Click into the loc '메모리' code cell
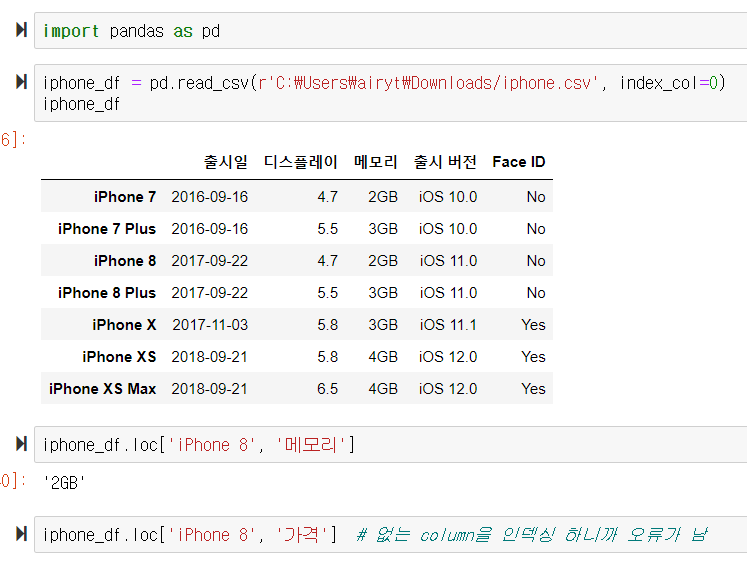This screenshot has width=747, height=570. coord(391,445)
